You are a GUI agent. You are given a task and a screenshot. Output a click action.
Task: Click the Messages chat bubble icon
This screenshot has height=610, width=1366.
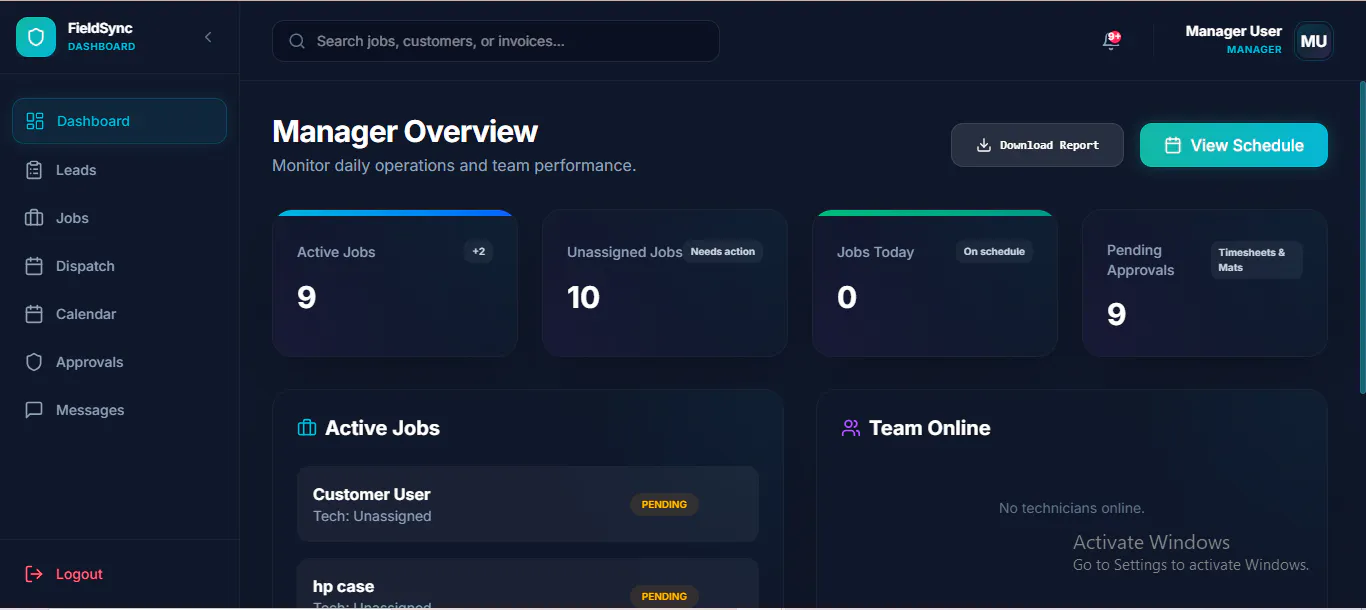[34, 410]
